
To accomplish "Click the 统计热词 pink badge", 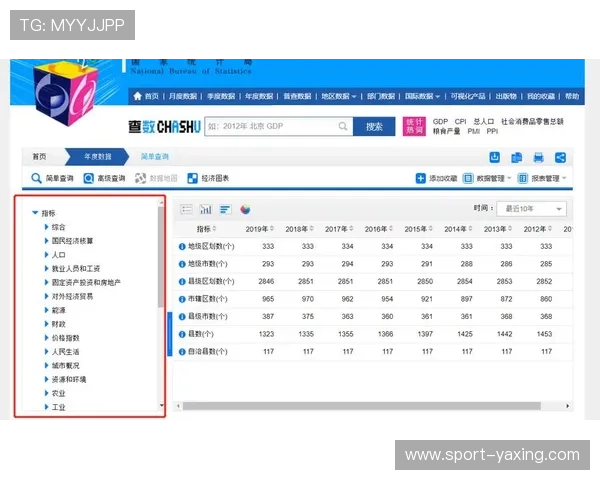I will (414, 126).
